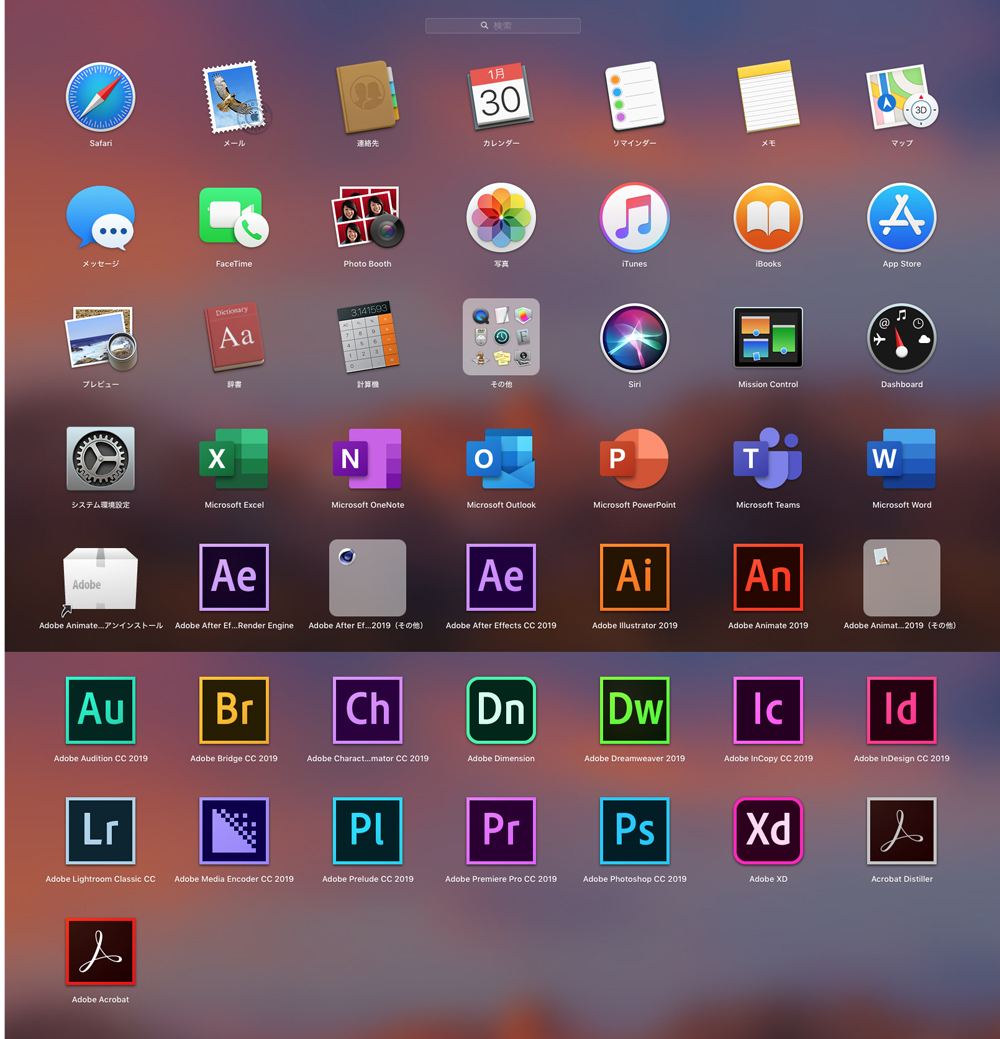Open システム環境設定 (System Preferences)
1000x1039 pixels.
(x=100, y=458)
